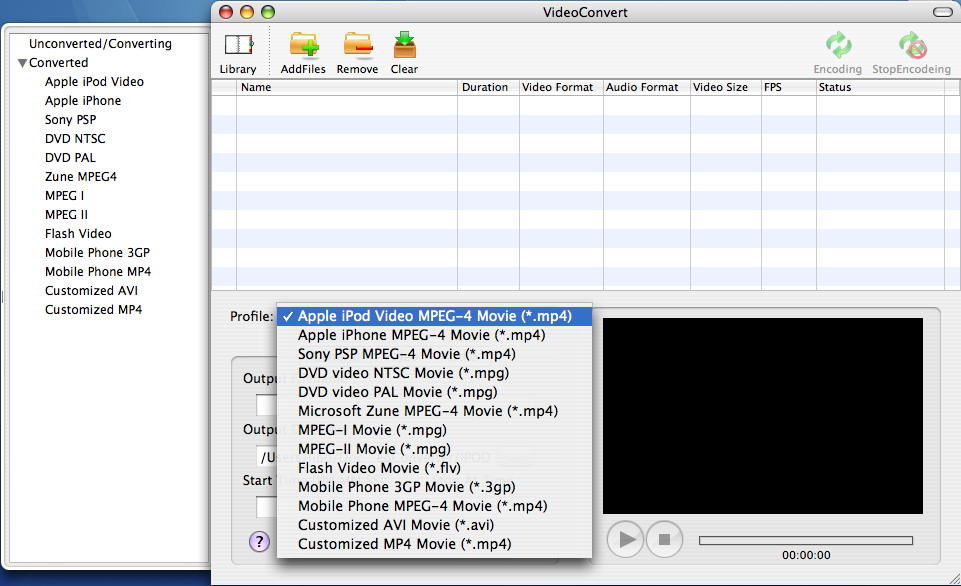Play the preview video

[x=625, y=539]
